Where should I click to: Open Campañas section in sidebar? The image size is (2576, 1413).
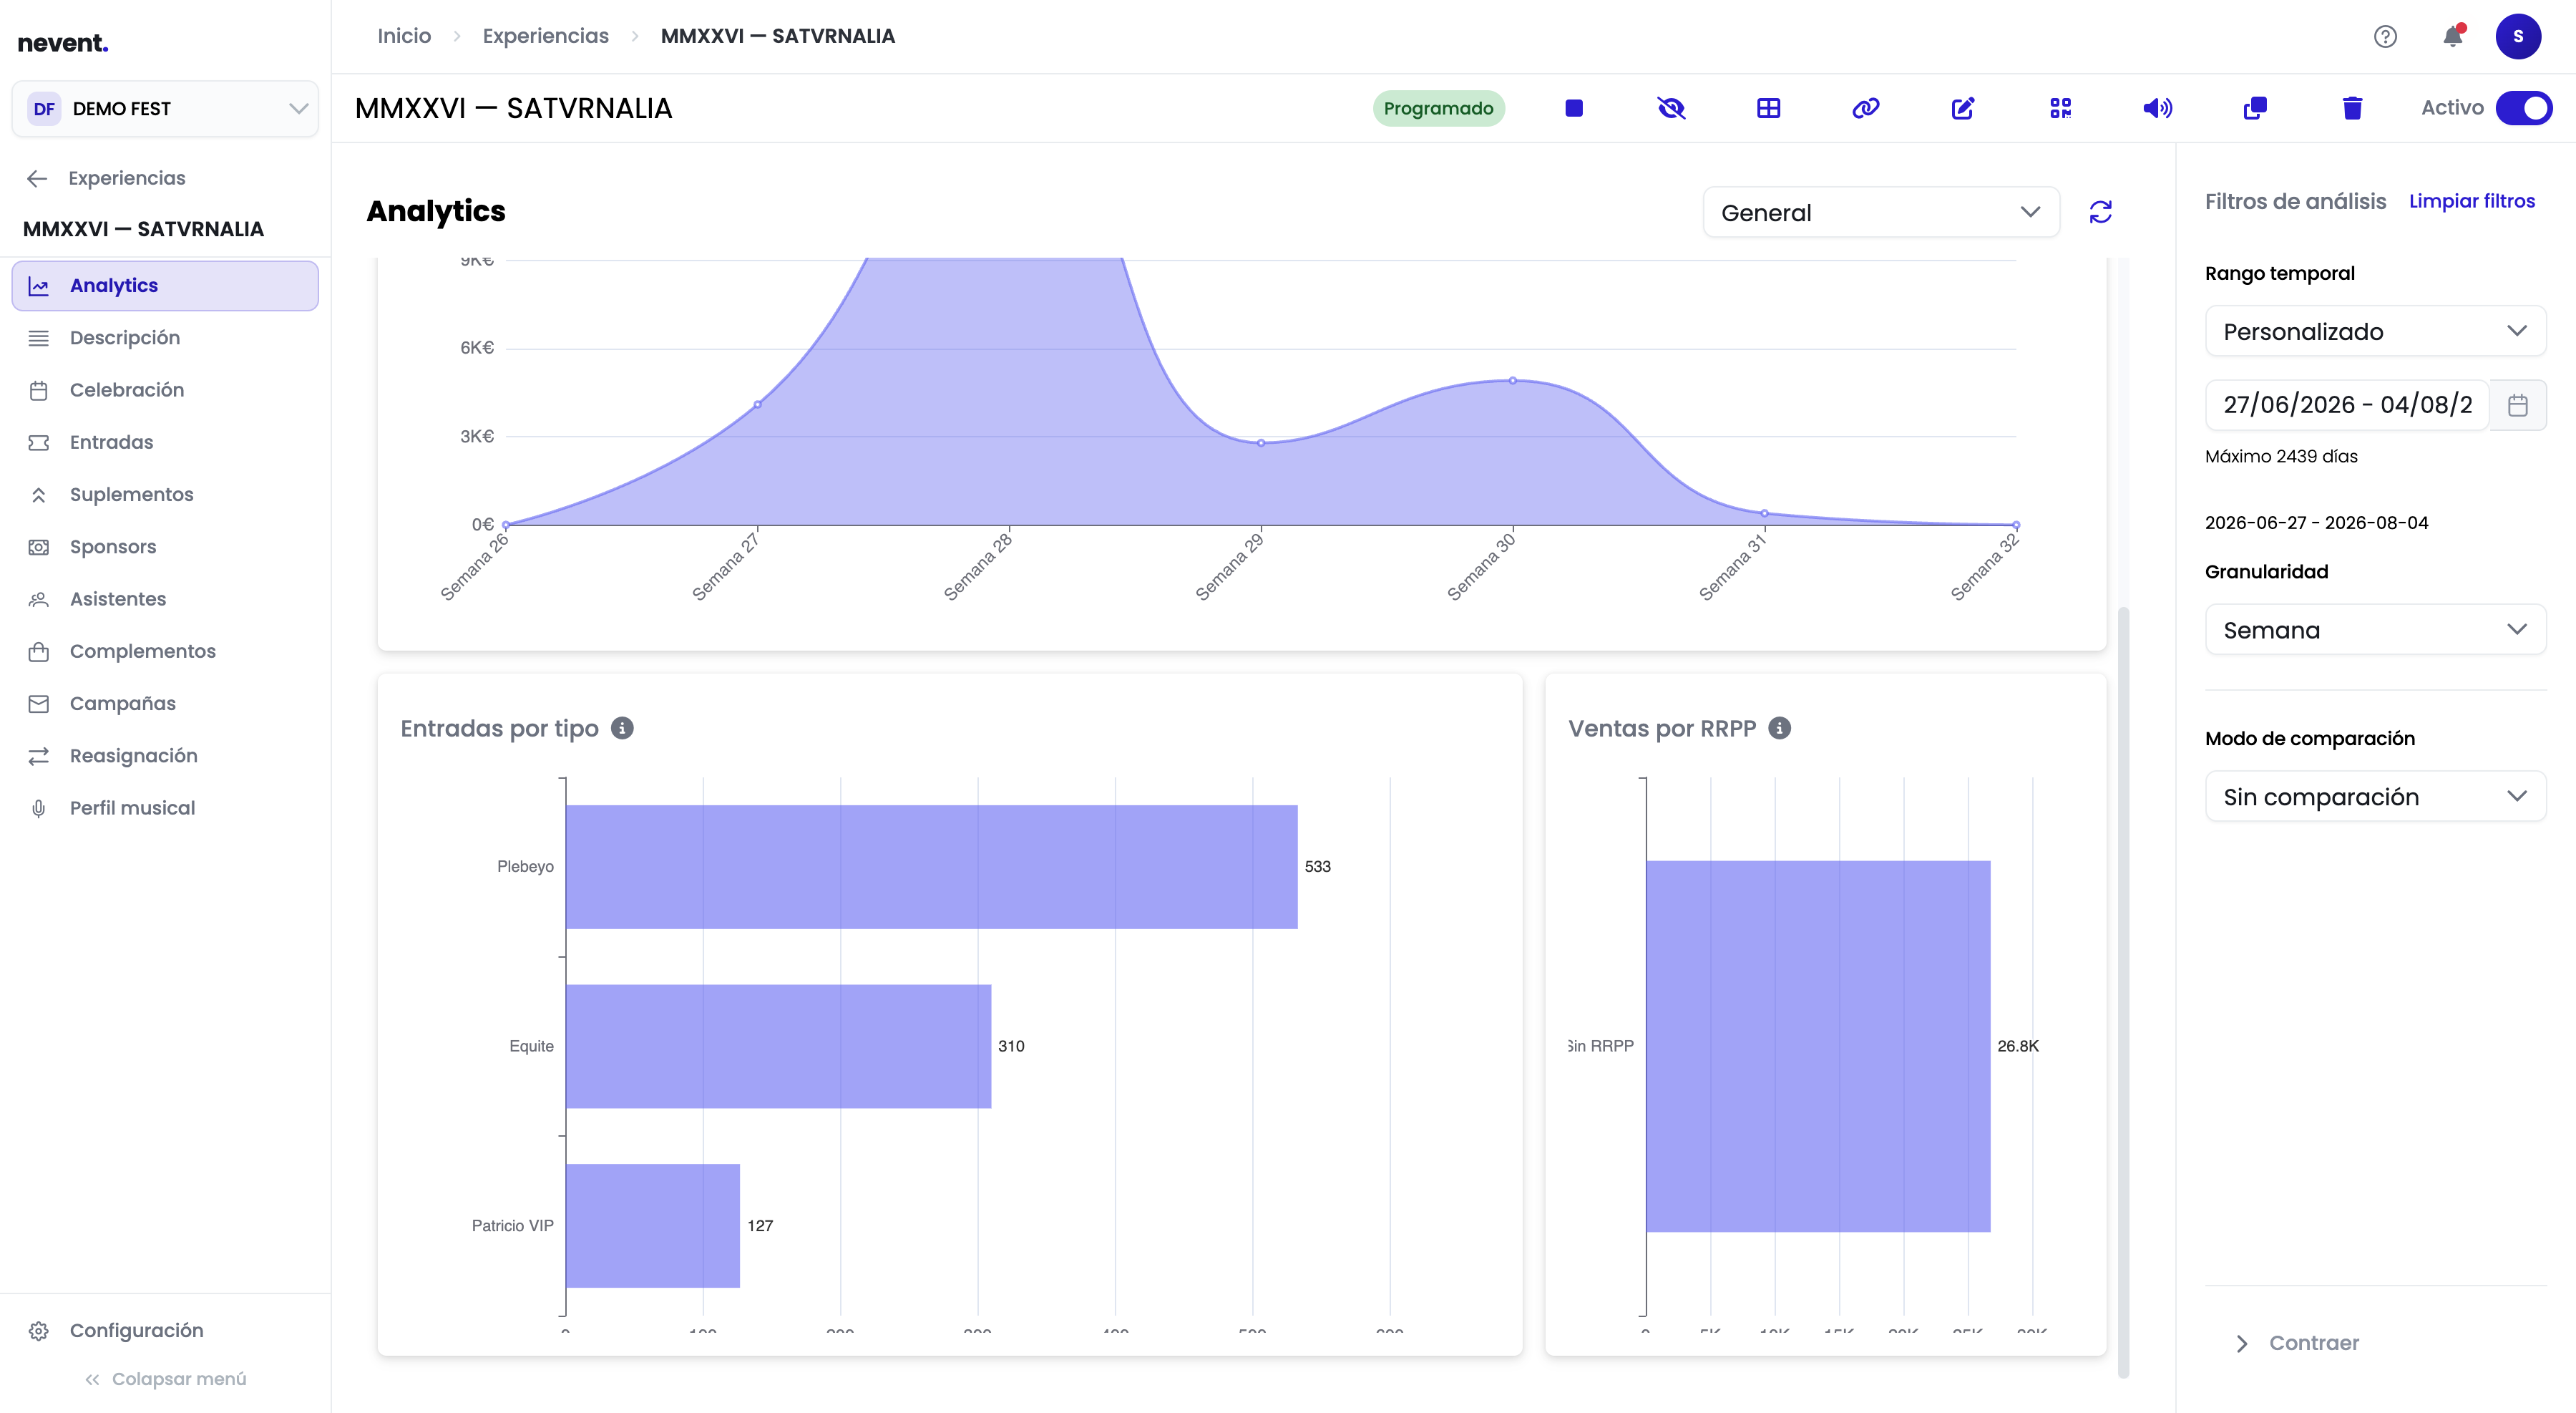[x=165, y=703]
